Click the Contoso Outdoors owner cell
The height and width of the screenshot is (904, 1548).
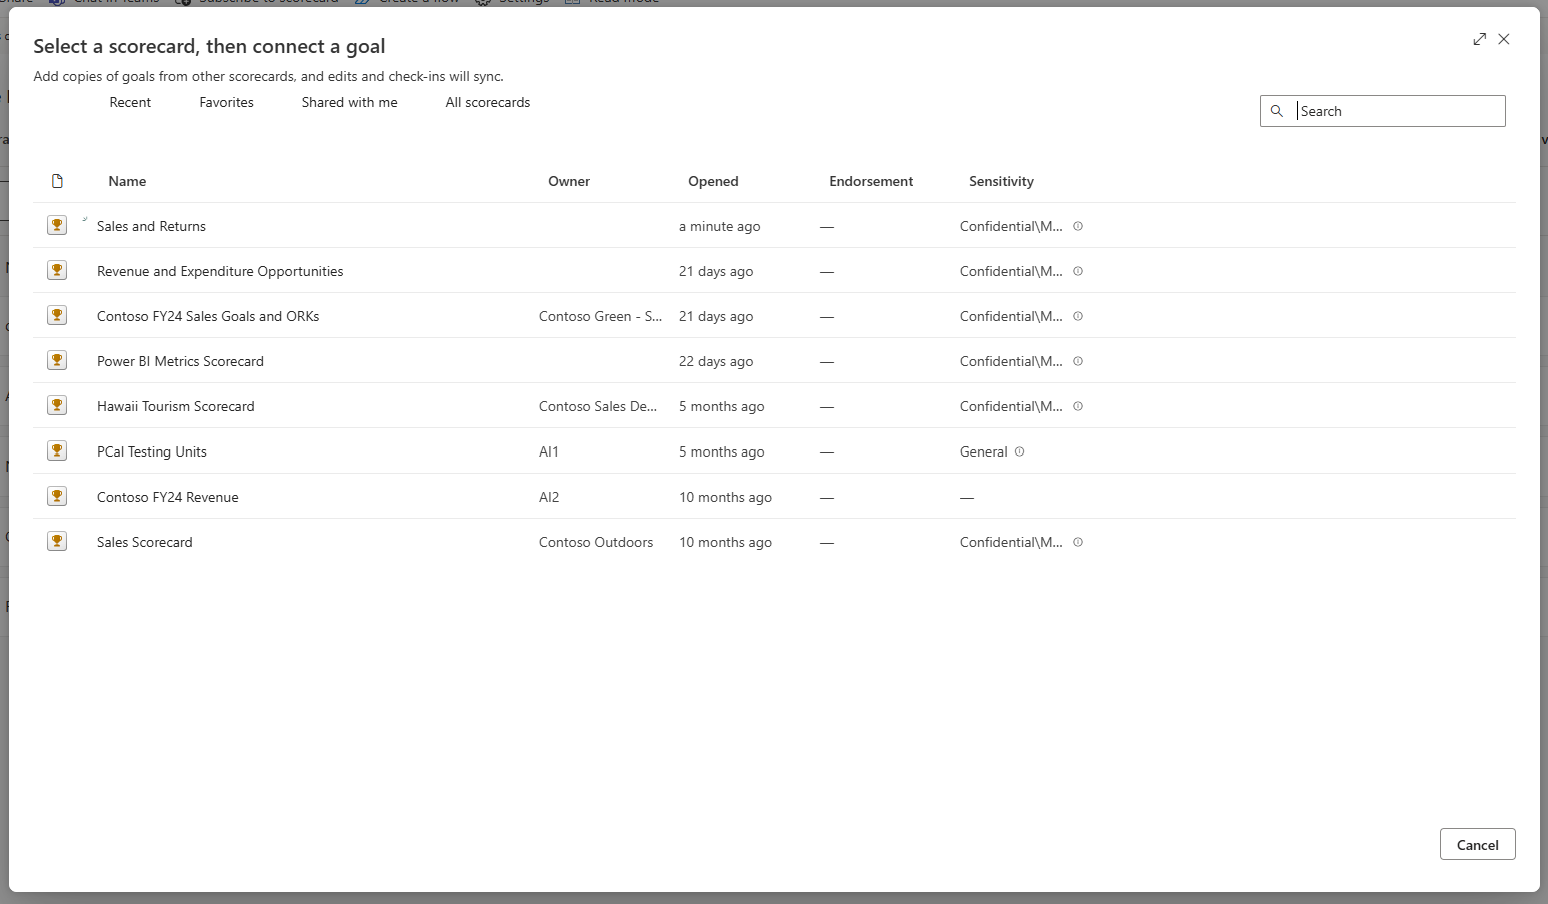pos(596,542)
